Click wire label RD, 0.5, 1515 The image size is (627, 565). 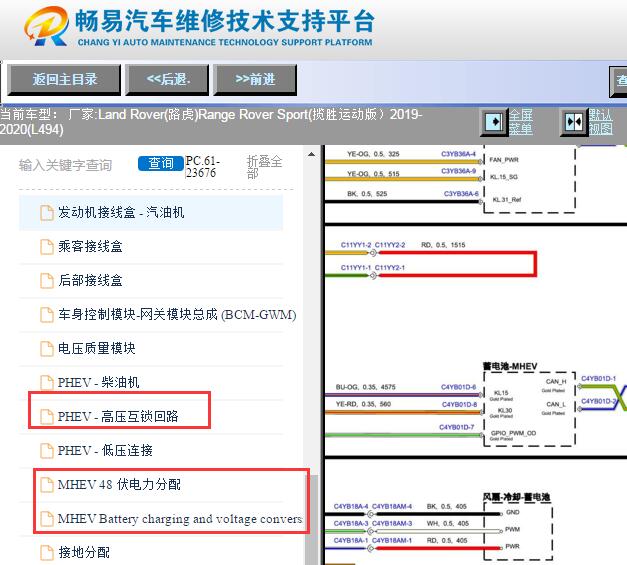(x=443, y=245)
